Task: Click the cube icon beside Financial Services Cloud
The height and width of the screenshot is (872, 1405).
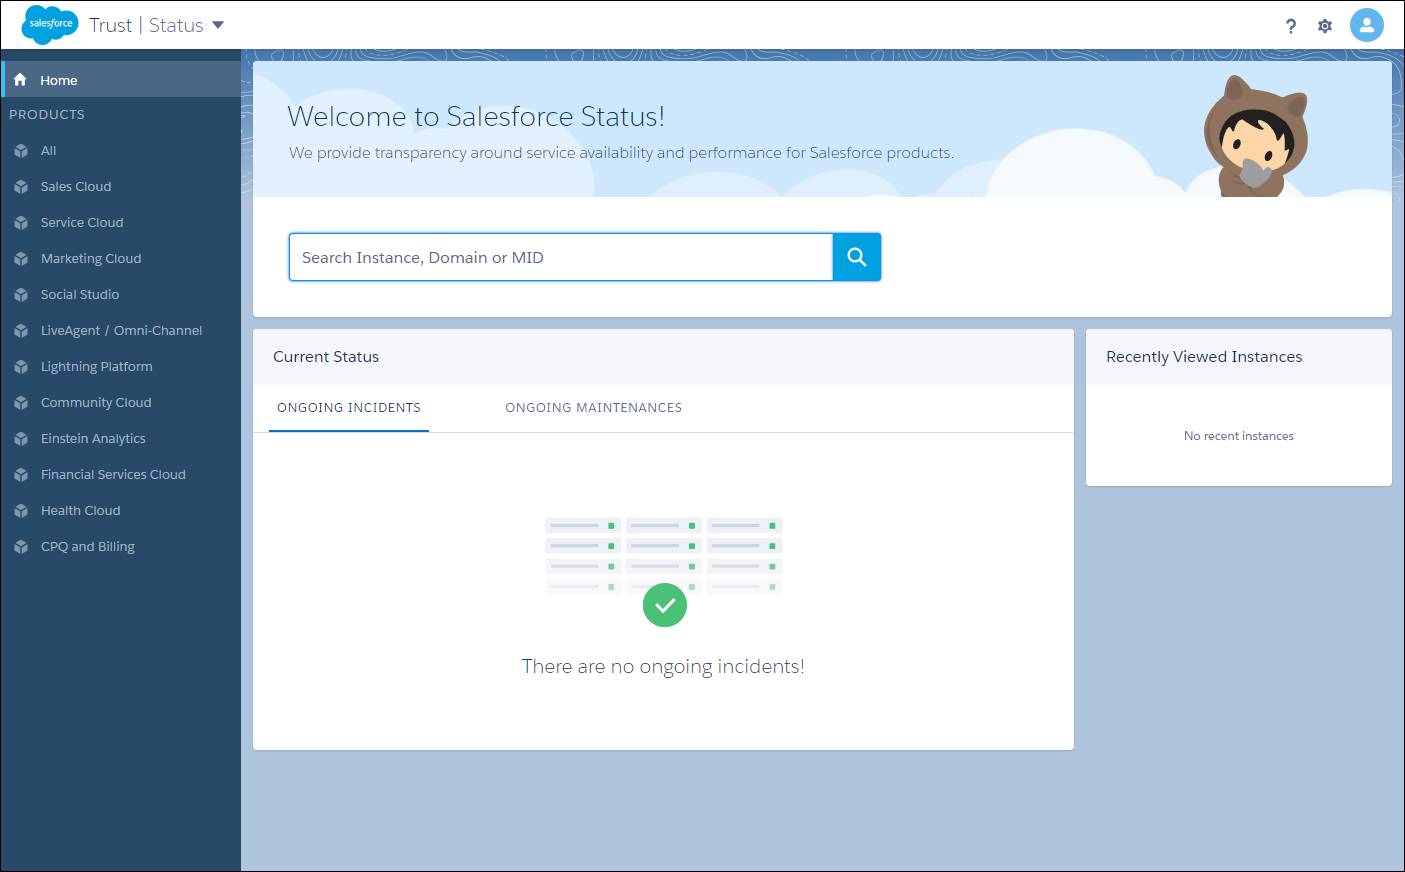Action: point(21,475)
